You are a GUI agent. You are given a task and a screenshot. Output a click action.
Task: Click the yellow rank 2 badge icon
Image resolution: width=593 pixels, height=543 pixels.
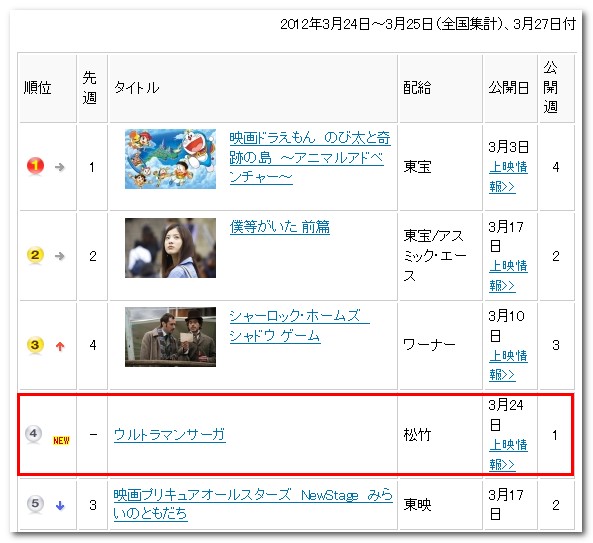[x=35, y=255]
